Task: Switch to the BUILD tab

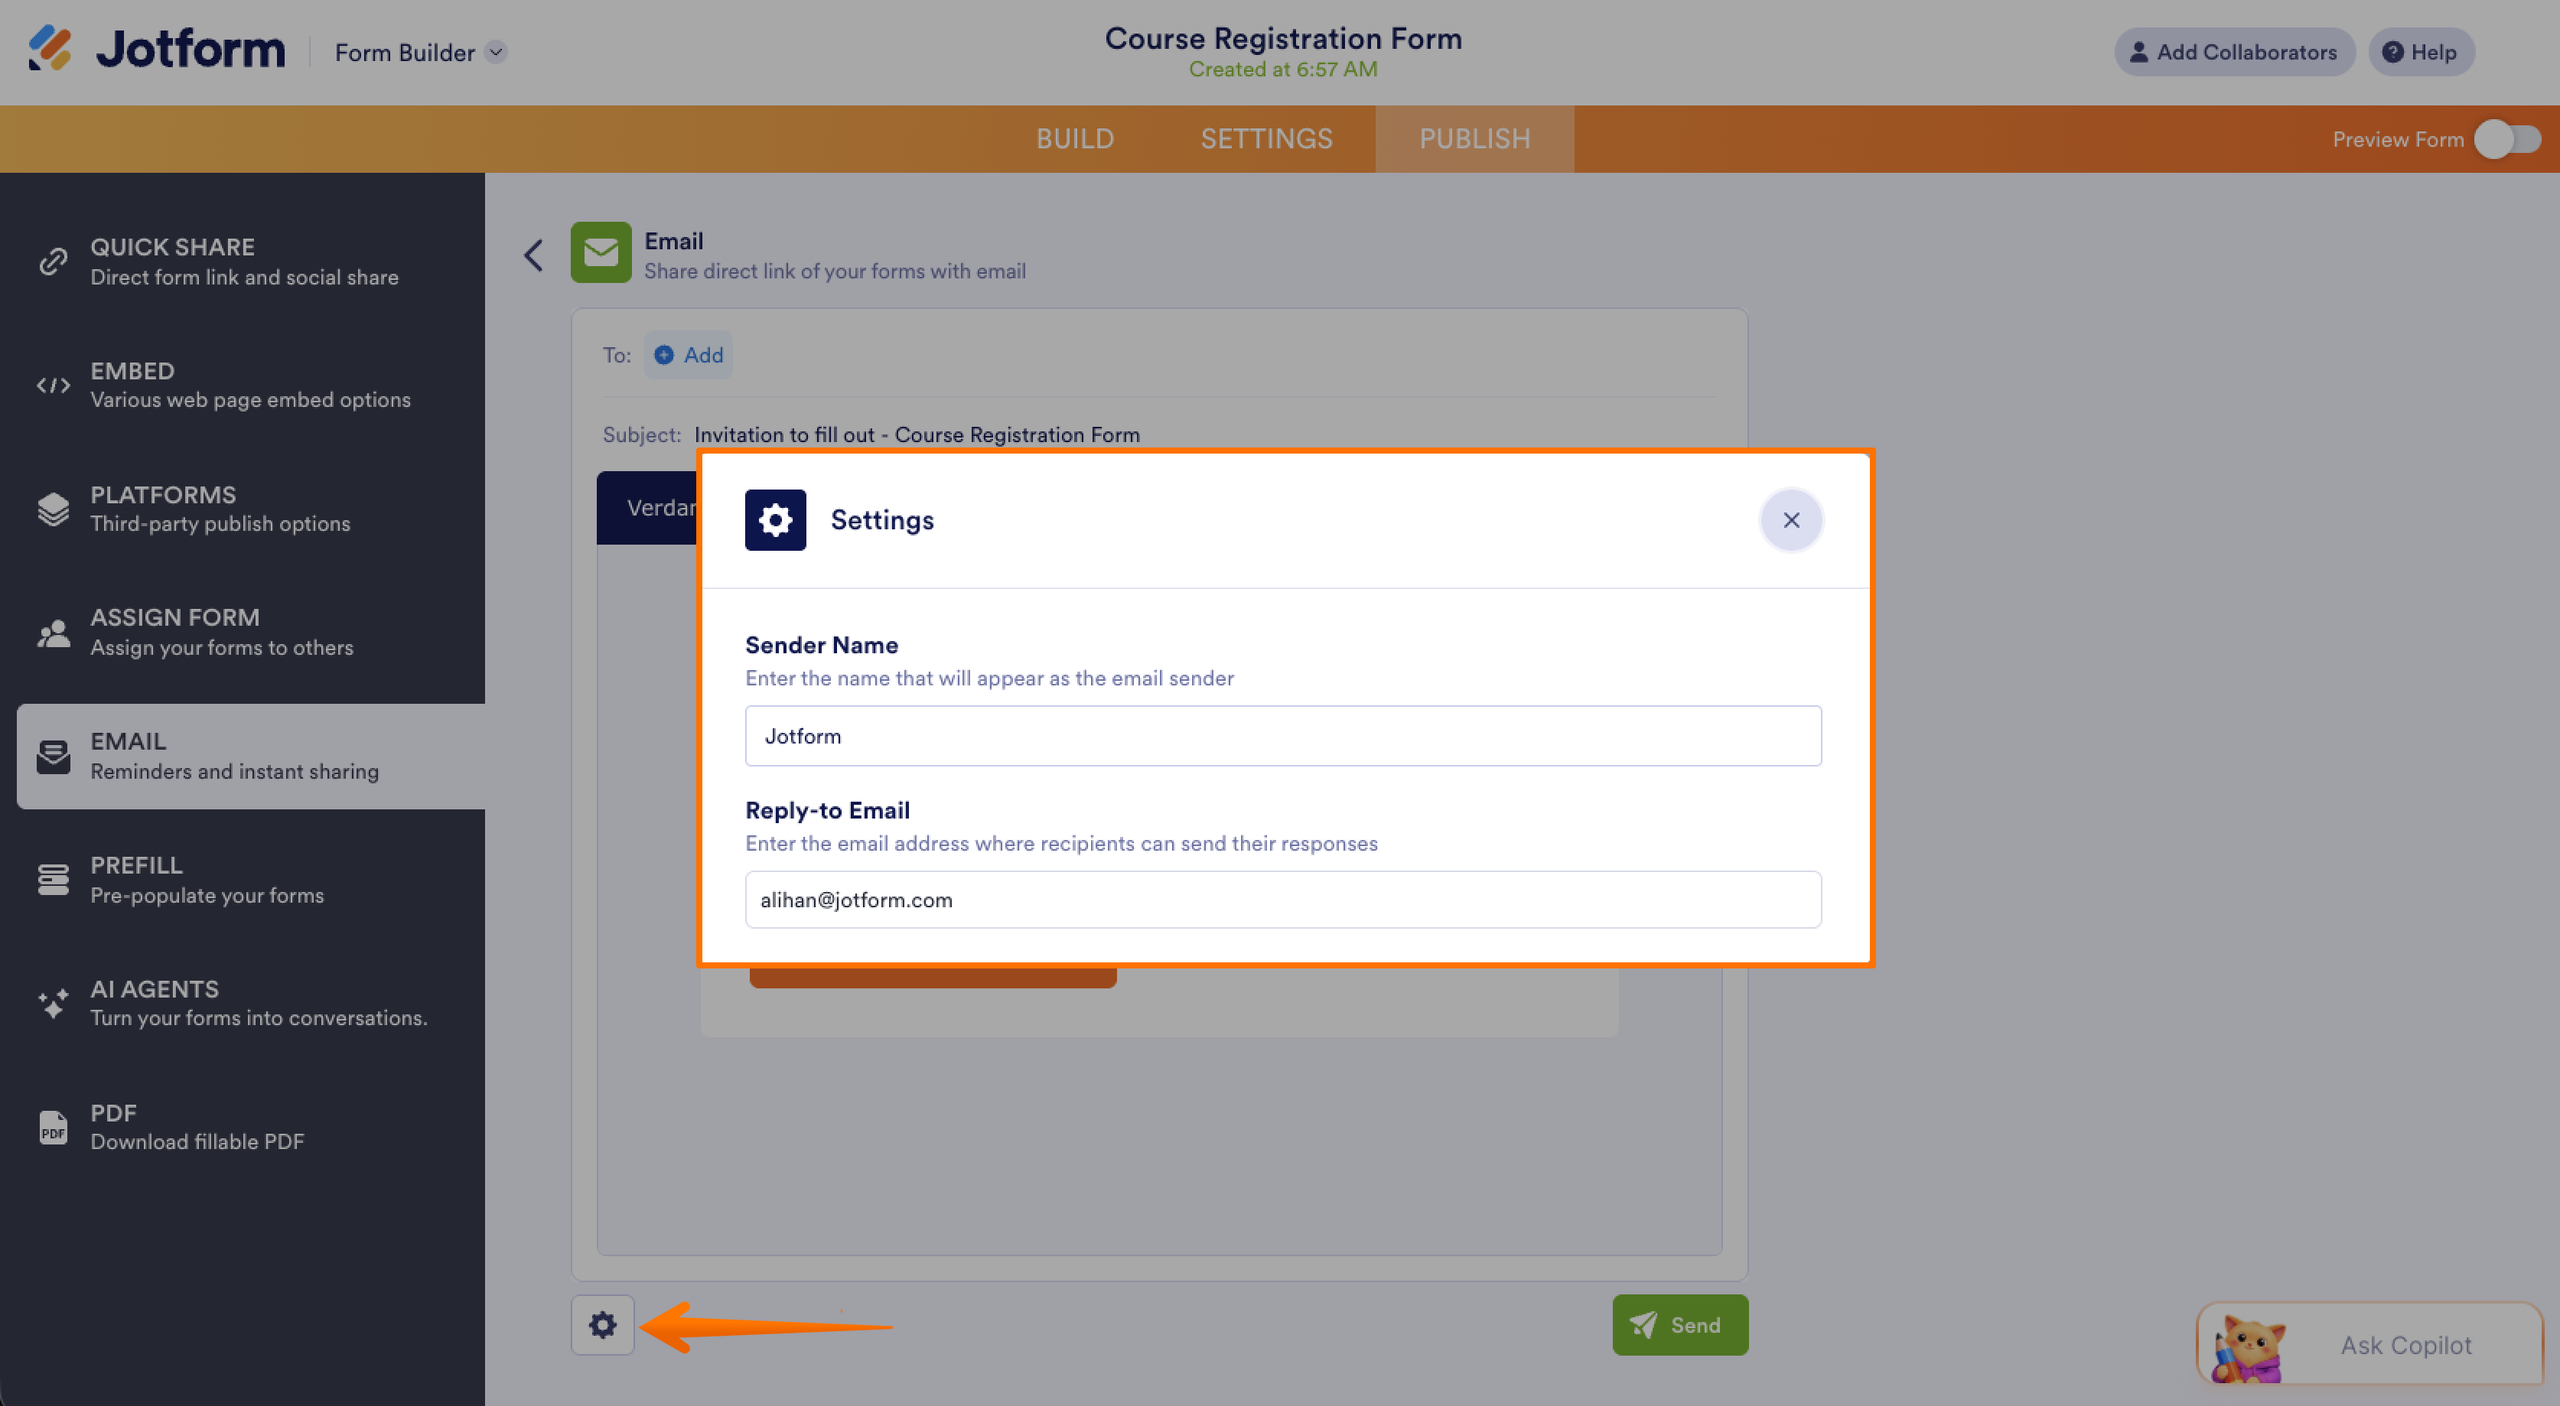Action: pyautogui.click(x=1075, y=139)
